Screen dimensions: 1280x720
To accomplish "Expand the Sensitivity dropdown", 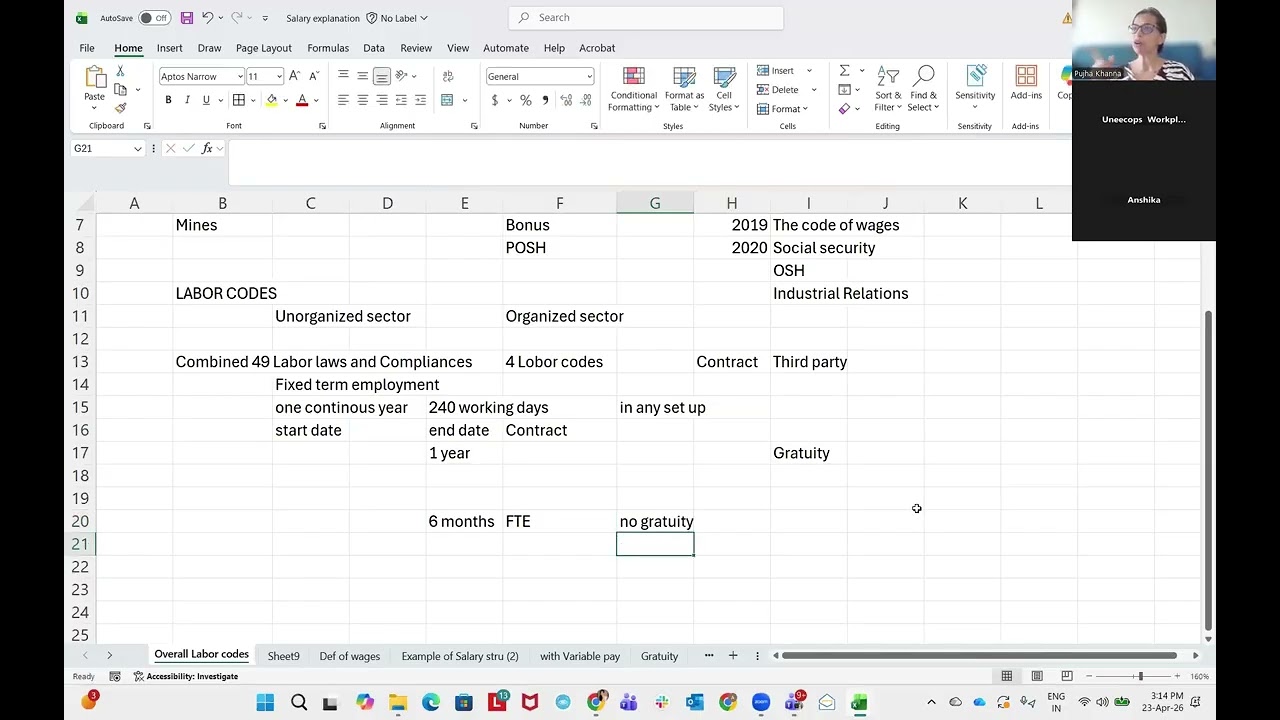I will point(975,107).
